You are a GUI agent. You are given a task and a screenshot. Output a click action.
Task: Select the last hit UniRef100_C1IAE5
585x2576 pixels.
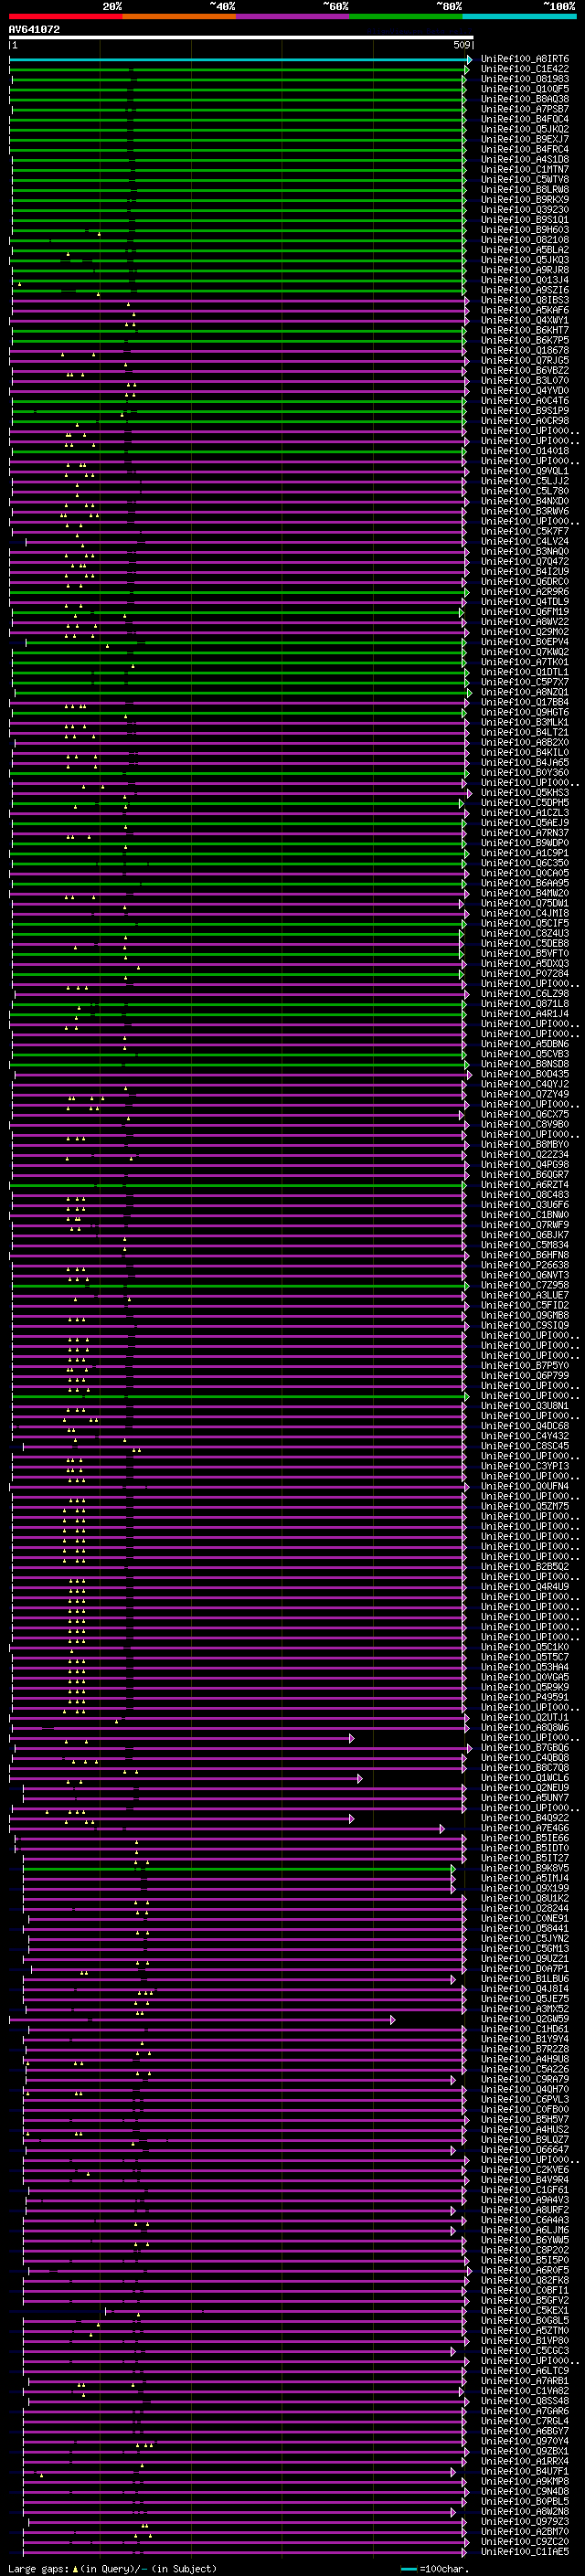coord(525,2552)
